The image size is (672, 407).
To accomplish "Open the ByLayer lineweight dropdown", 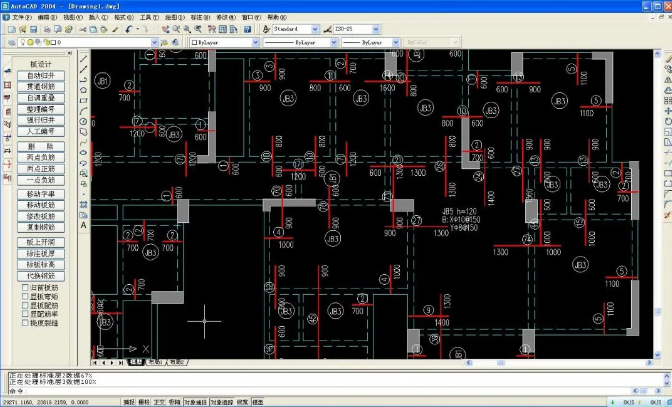I will 396,42.
